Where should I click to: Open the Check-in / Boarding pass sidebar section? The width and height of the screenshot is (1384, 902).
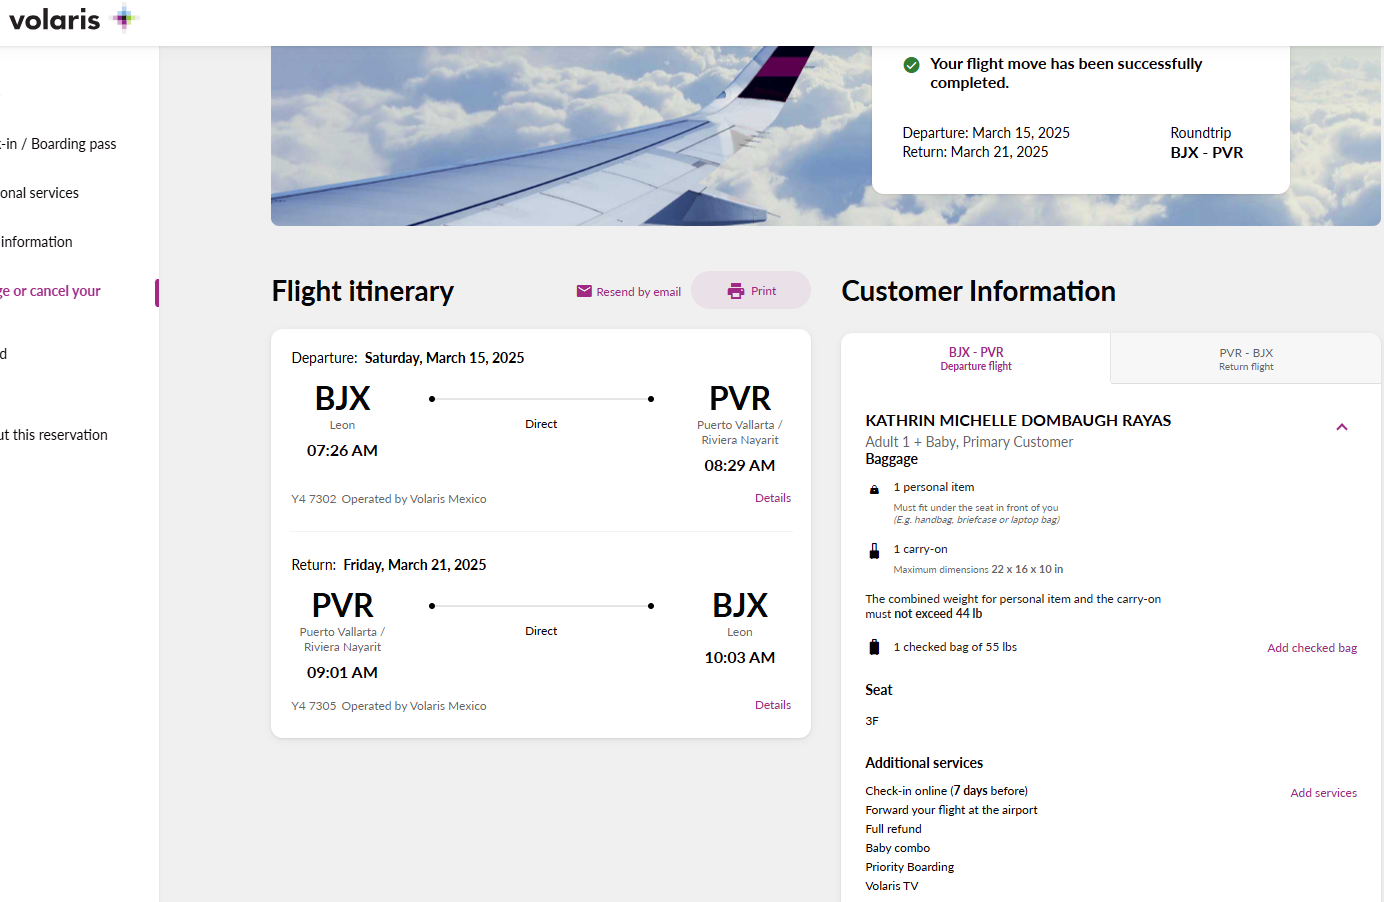pos(58,143)
